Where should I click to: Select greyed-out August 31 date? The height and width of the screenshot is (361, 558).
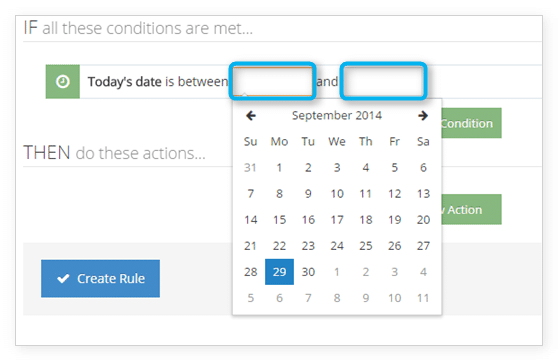[x=250, y=168]
